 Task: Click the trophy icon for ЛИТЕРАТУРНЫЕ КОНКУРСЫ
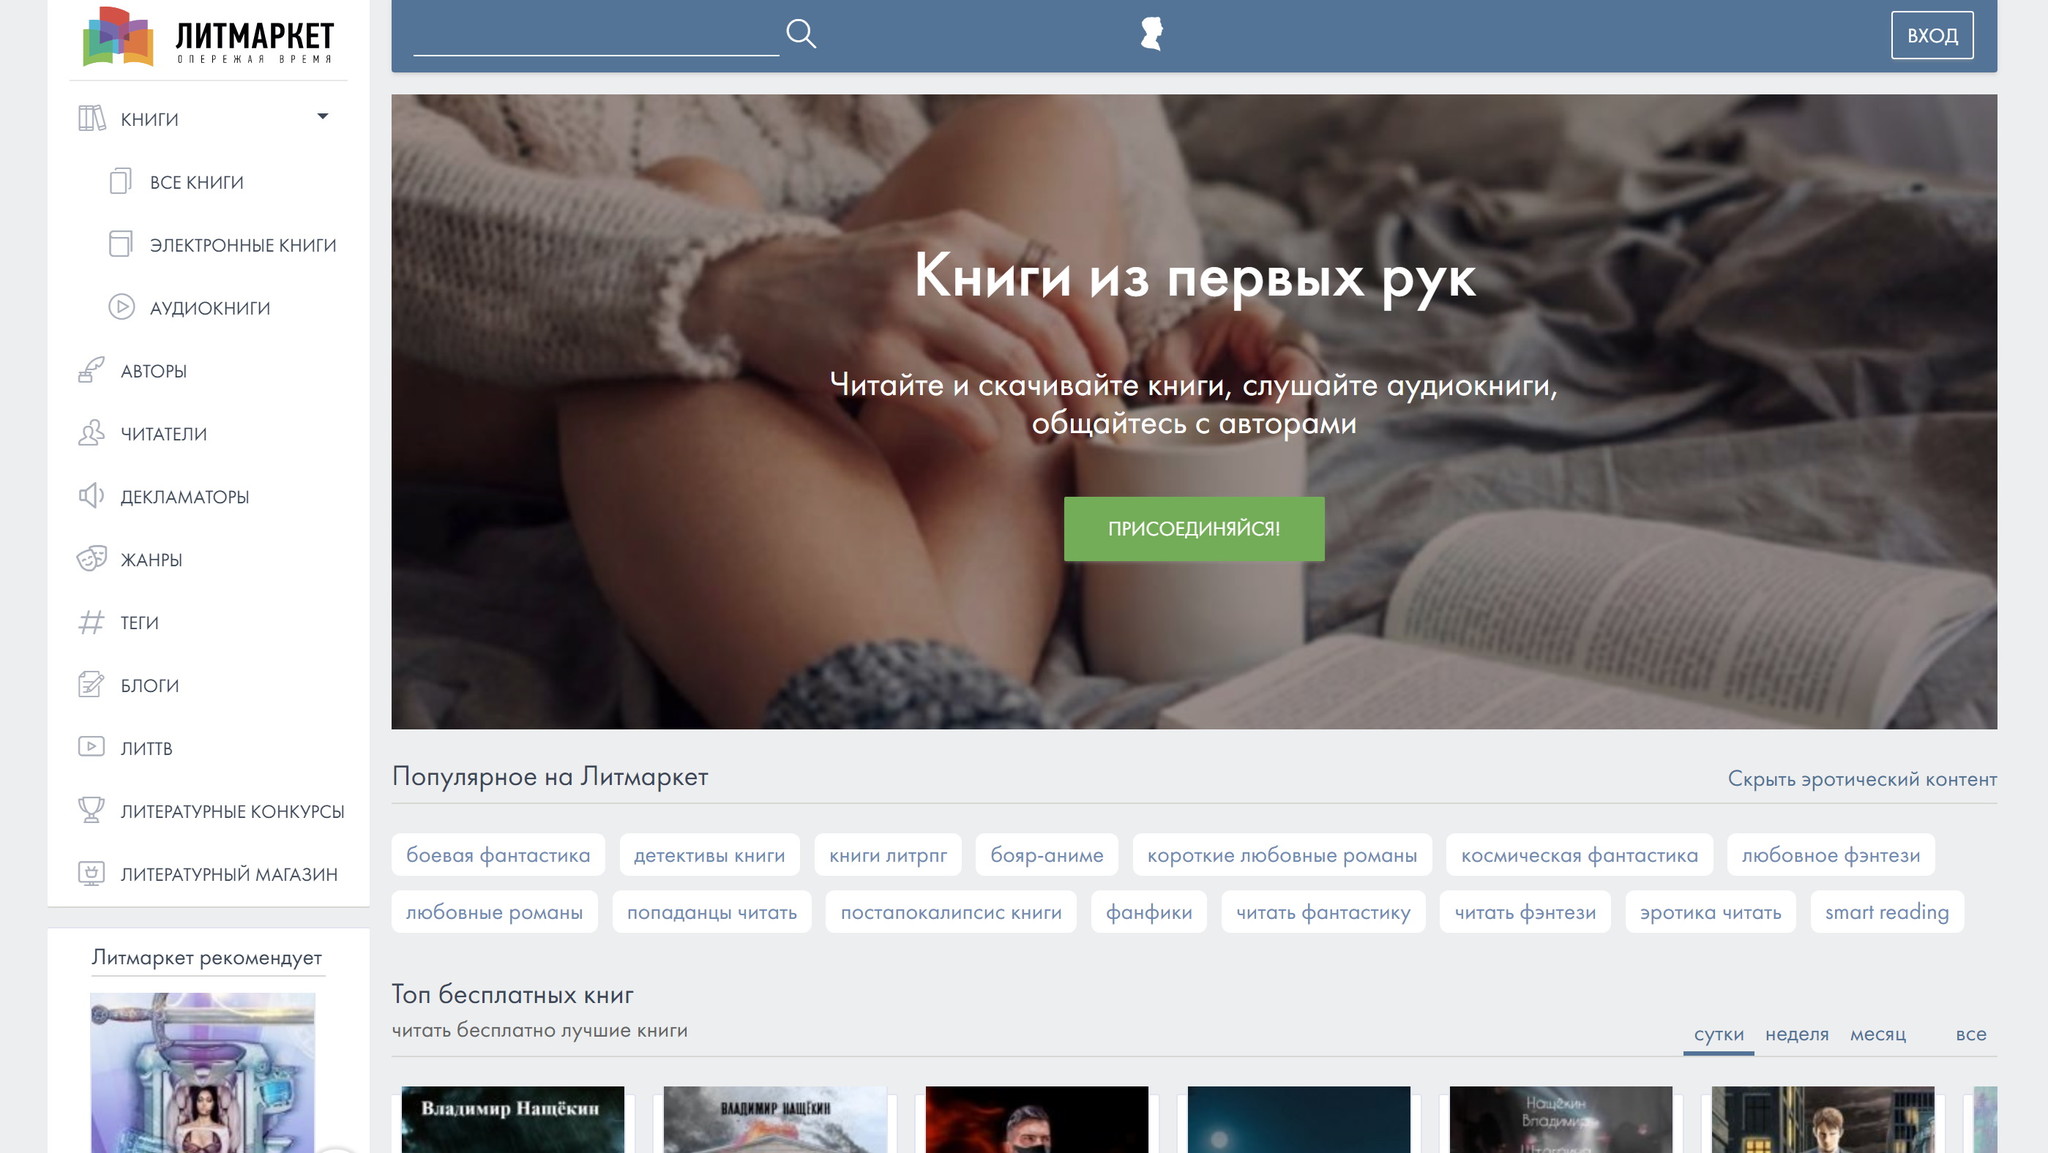click(91, 810)
